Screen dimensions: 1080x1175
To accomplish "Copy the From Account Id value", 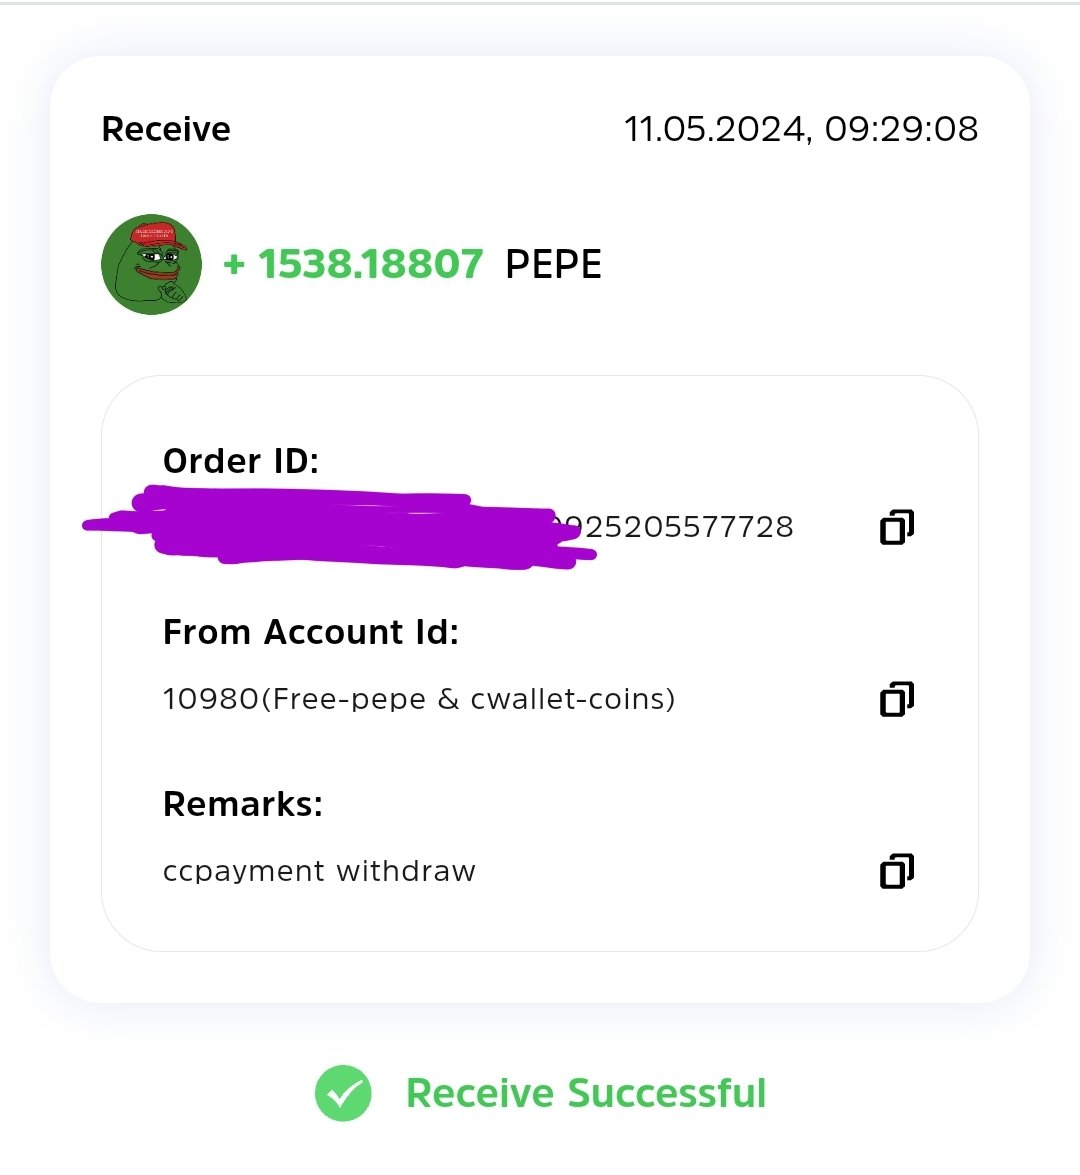I will pyautogui.click(x=896, y=698).
